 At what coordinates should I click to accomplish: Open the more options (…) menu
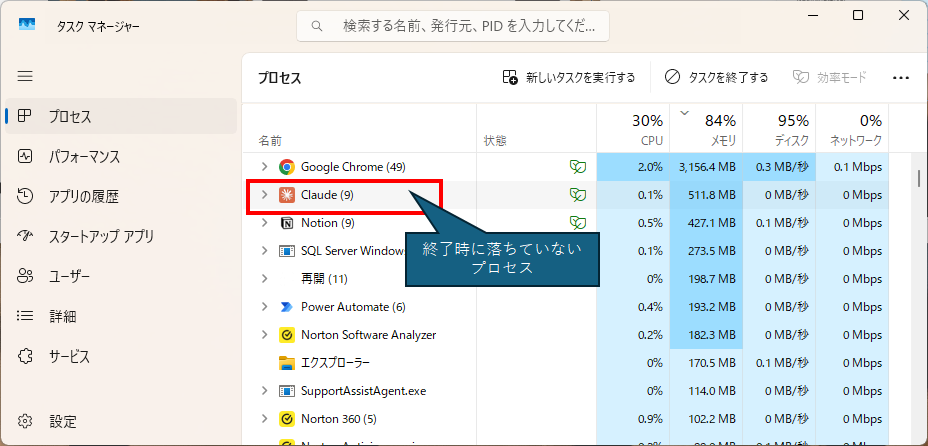pos(900,77)
